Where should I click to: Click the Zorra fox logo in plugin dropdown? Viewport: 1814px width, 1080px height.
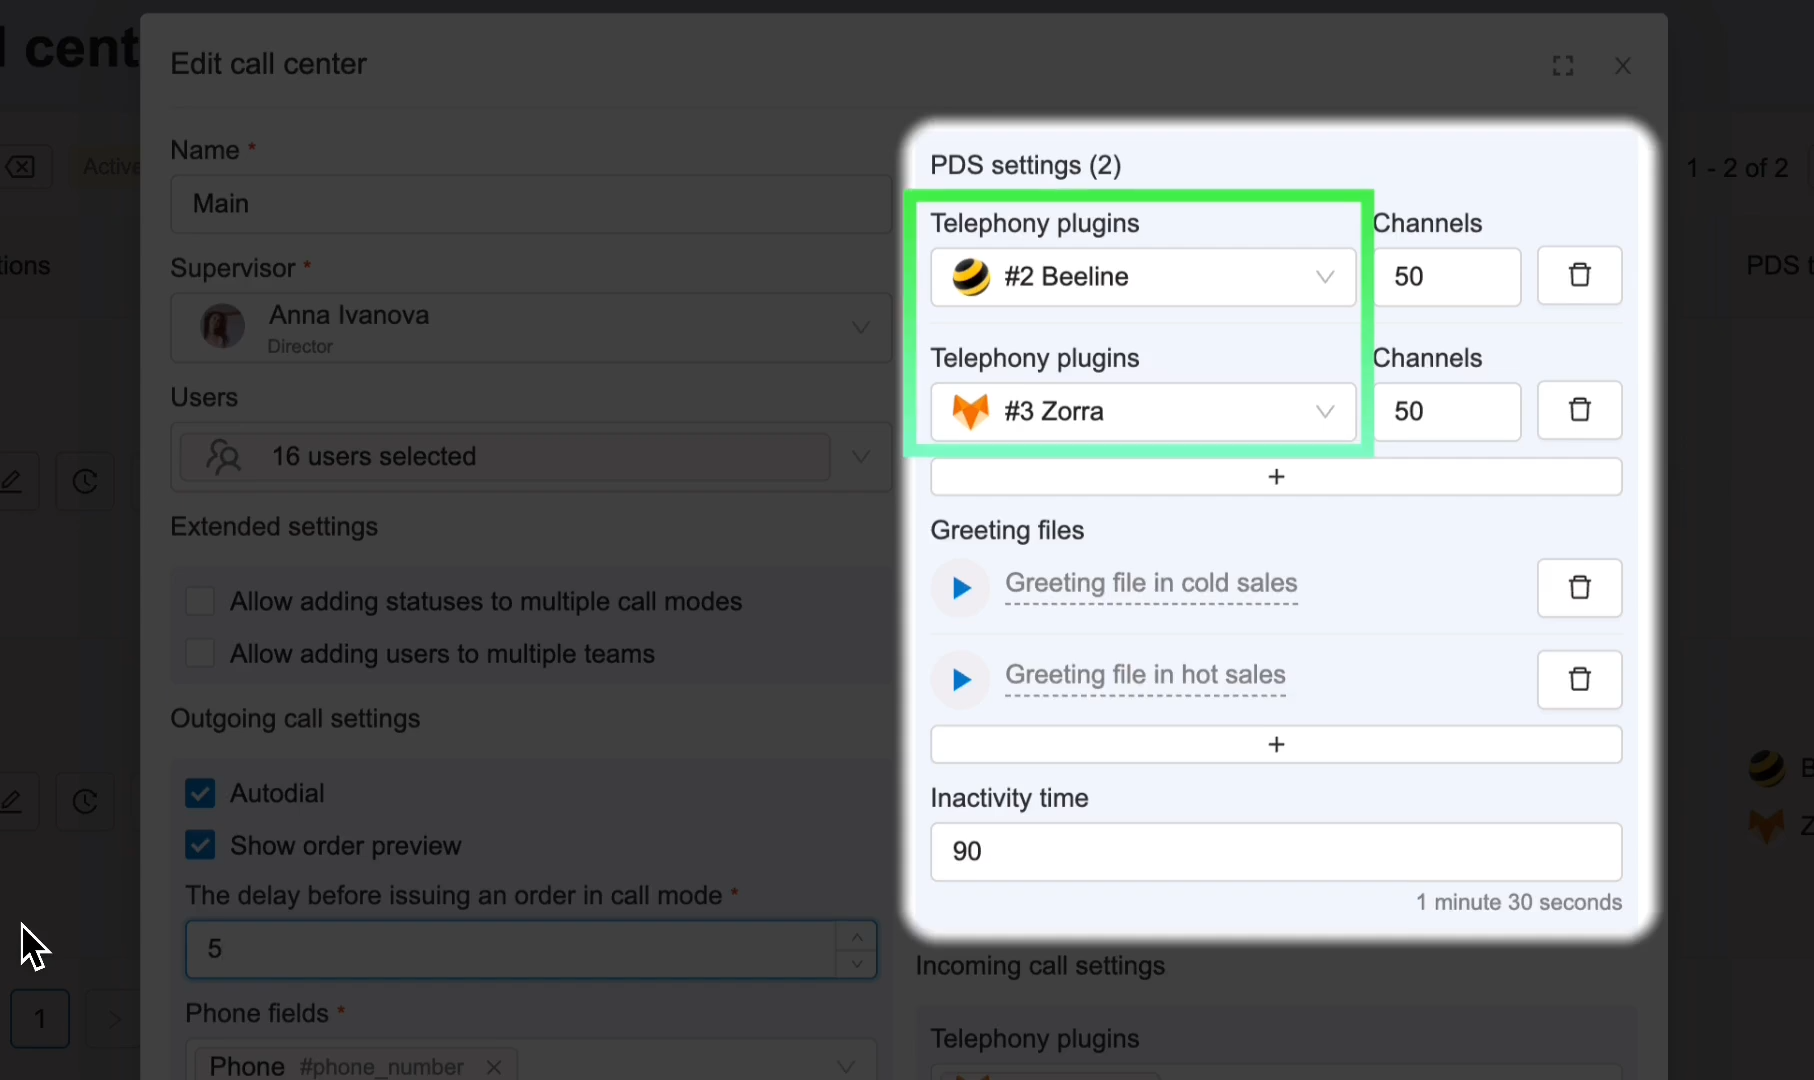(x=970, y=412)
